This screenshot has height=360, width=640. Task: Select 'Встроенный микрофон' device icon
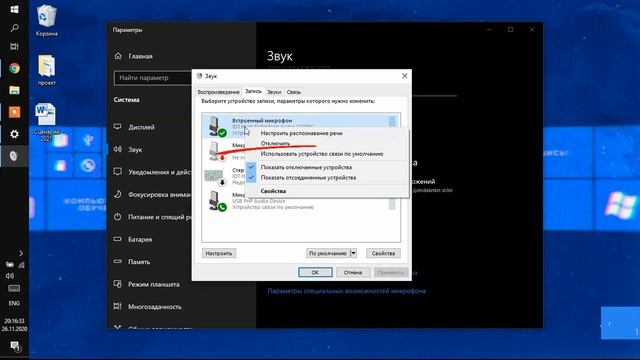coord(217,126)
